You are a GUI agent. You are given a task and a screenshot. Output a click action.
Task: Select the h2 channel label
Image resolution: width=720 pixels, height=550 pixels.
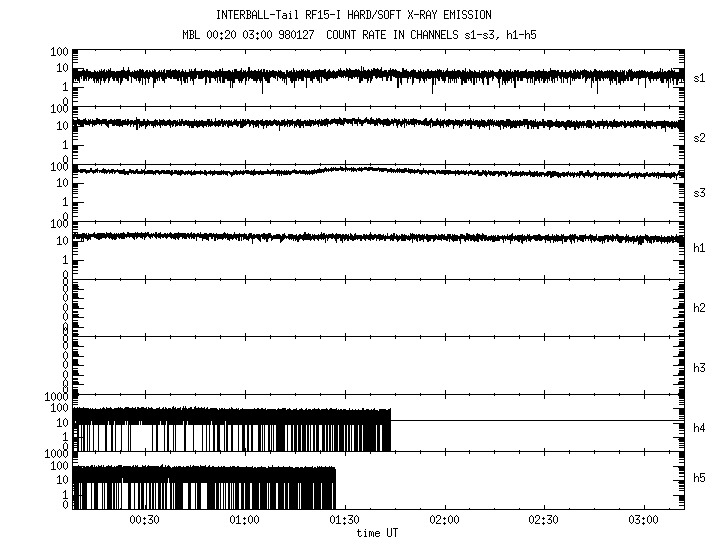(700, 308)
